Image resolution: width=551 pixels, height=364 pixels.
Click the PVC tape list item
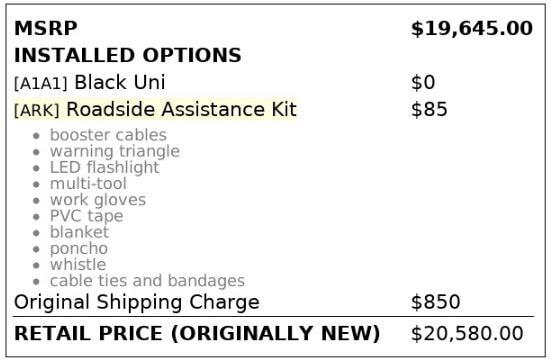tap(86, 216)
